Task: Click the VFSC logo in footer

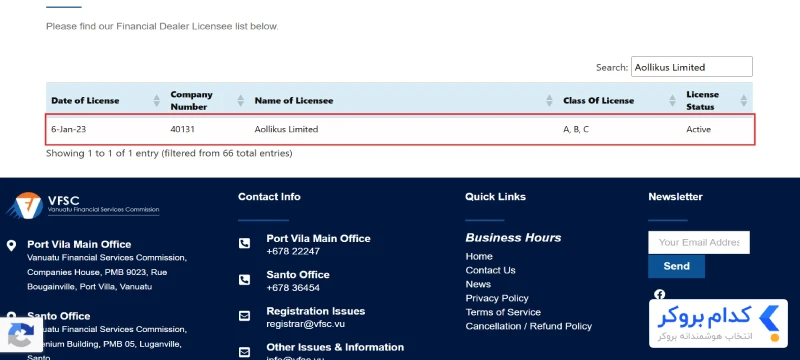Action: point(83,205)
